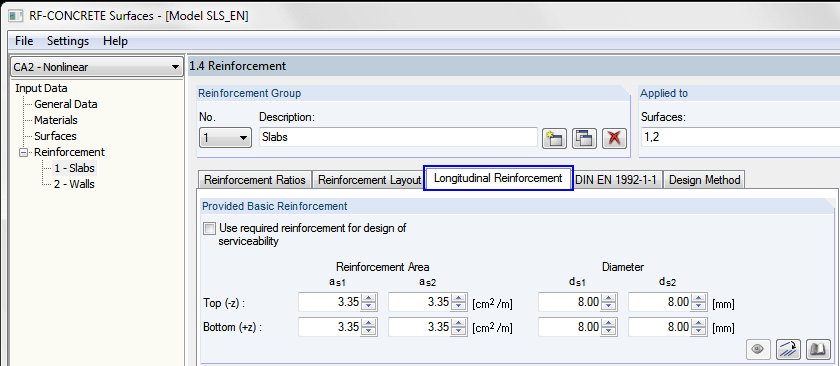
Task: Select 2 - Walls tree entry
Action: point(74,184)
